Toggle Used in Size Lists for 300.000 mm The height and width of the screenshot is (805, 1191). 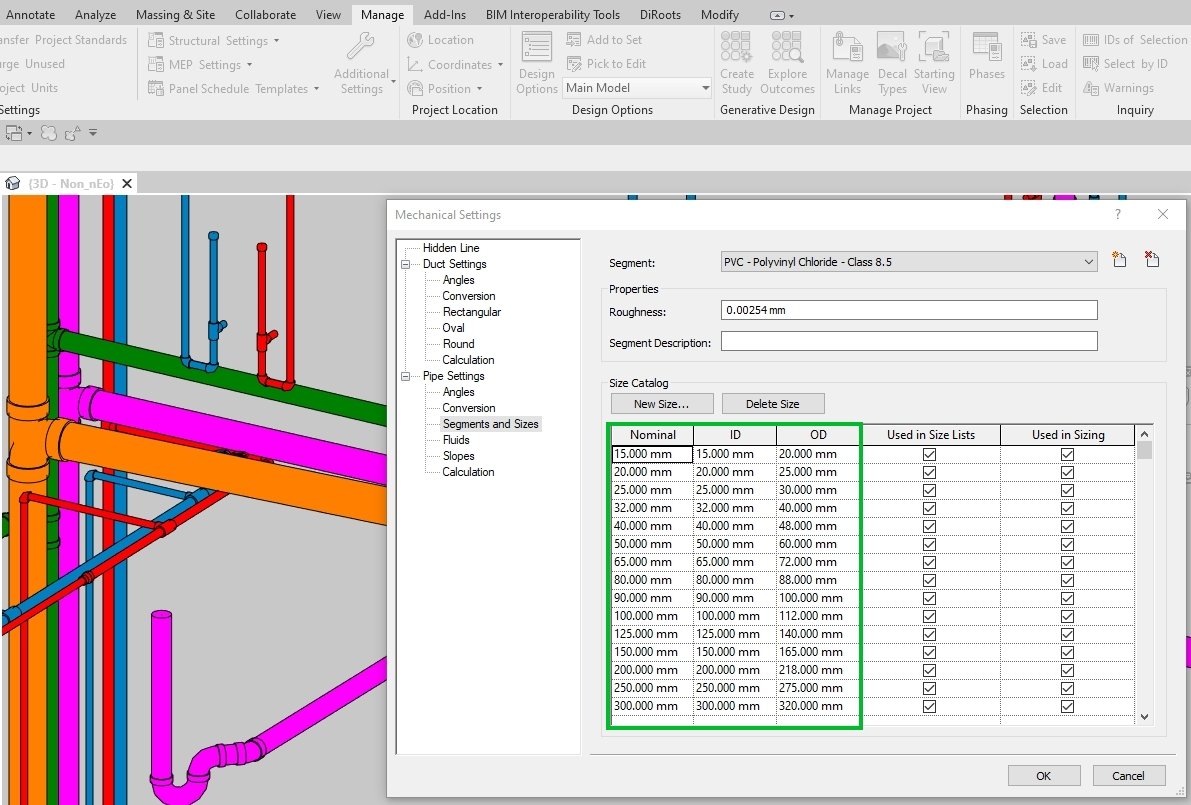pos(929,706)
